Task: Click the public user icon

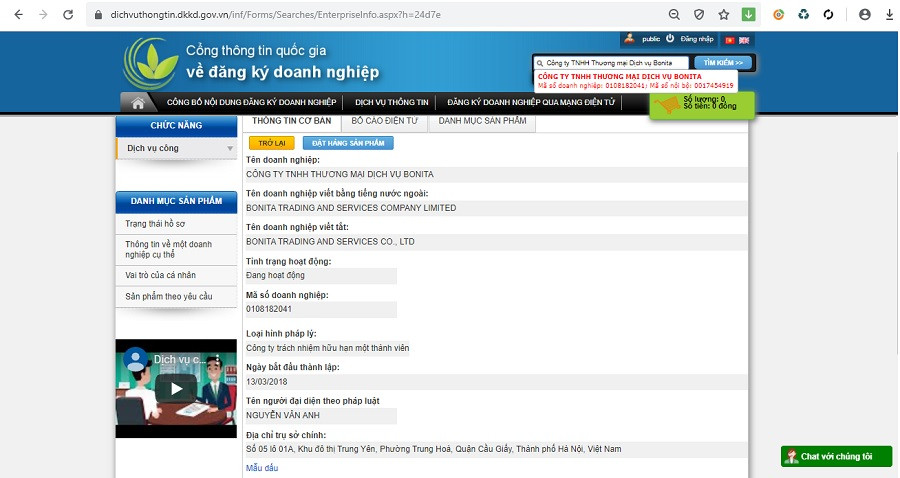Action: point(630,38)
